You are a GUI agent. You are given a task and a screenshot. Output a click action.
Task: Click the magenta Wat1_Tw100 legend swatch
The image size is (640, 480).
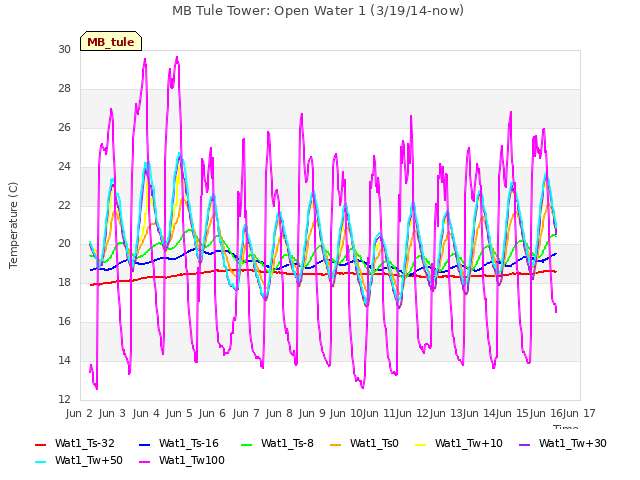(144, 462)
